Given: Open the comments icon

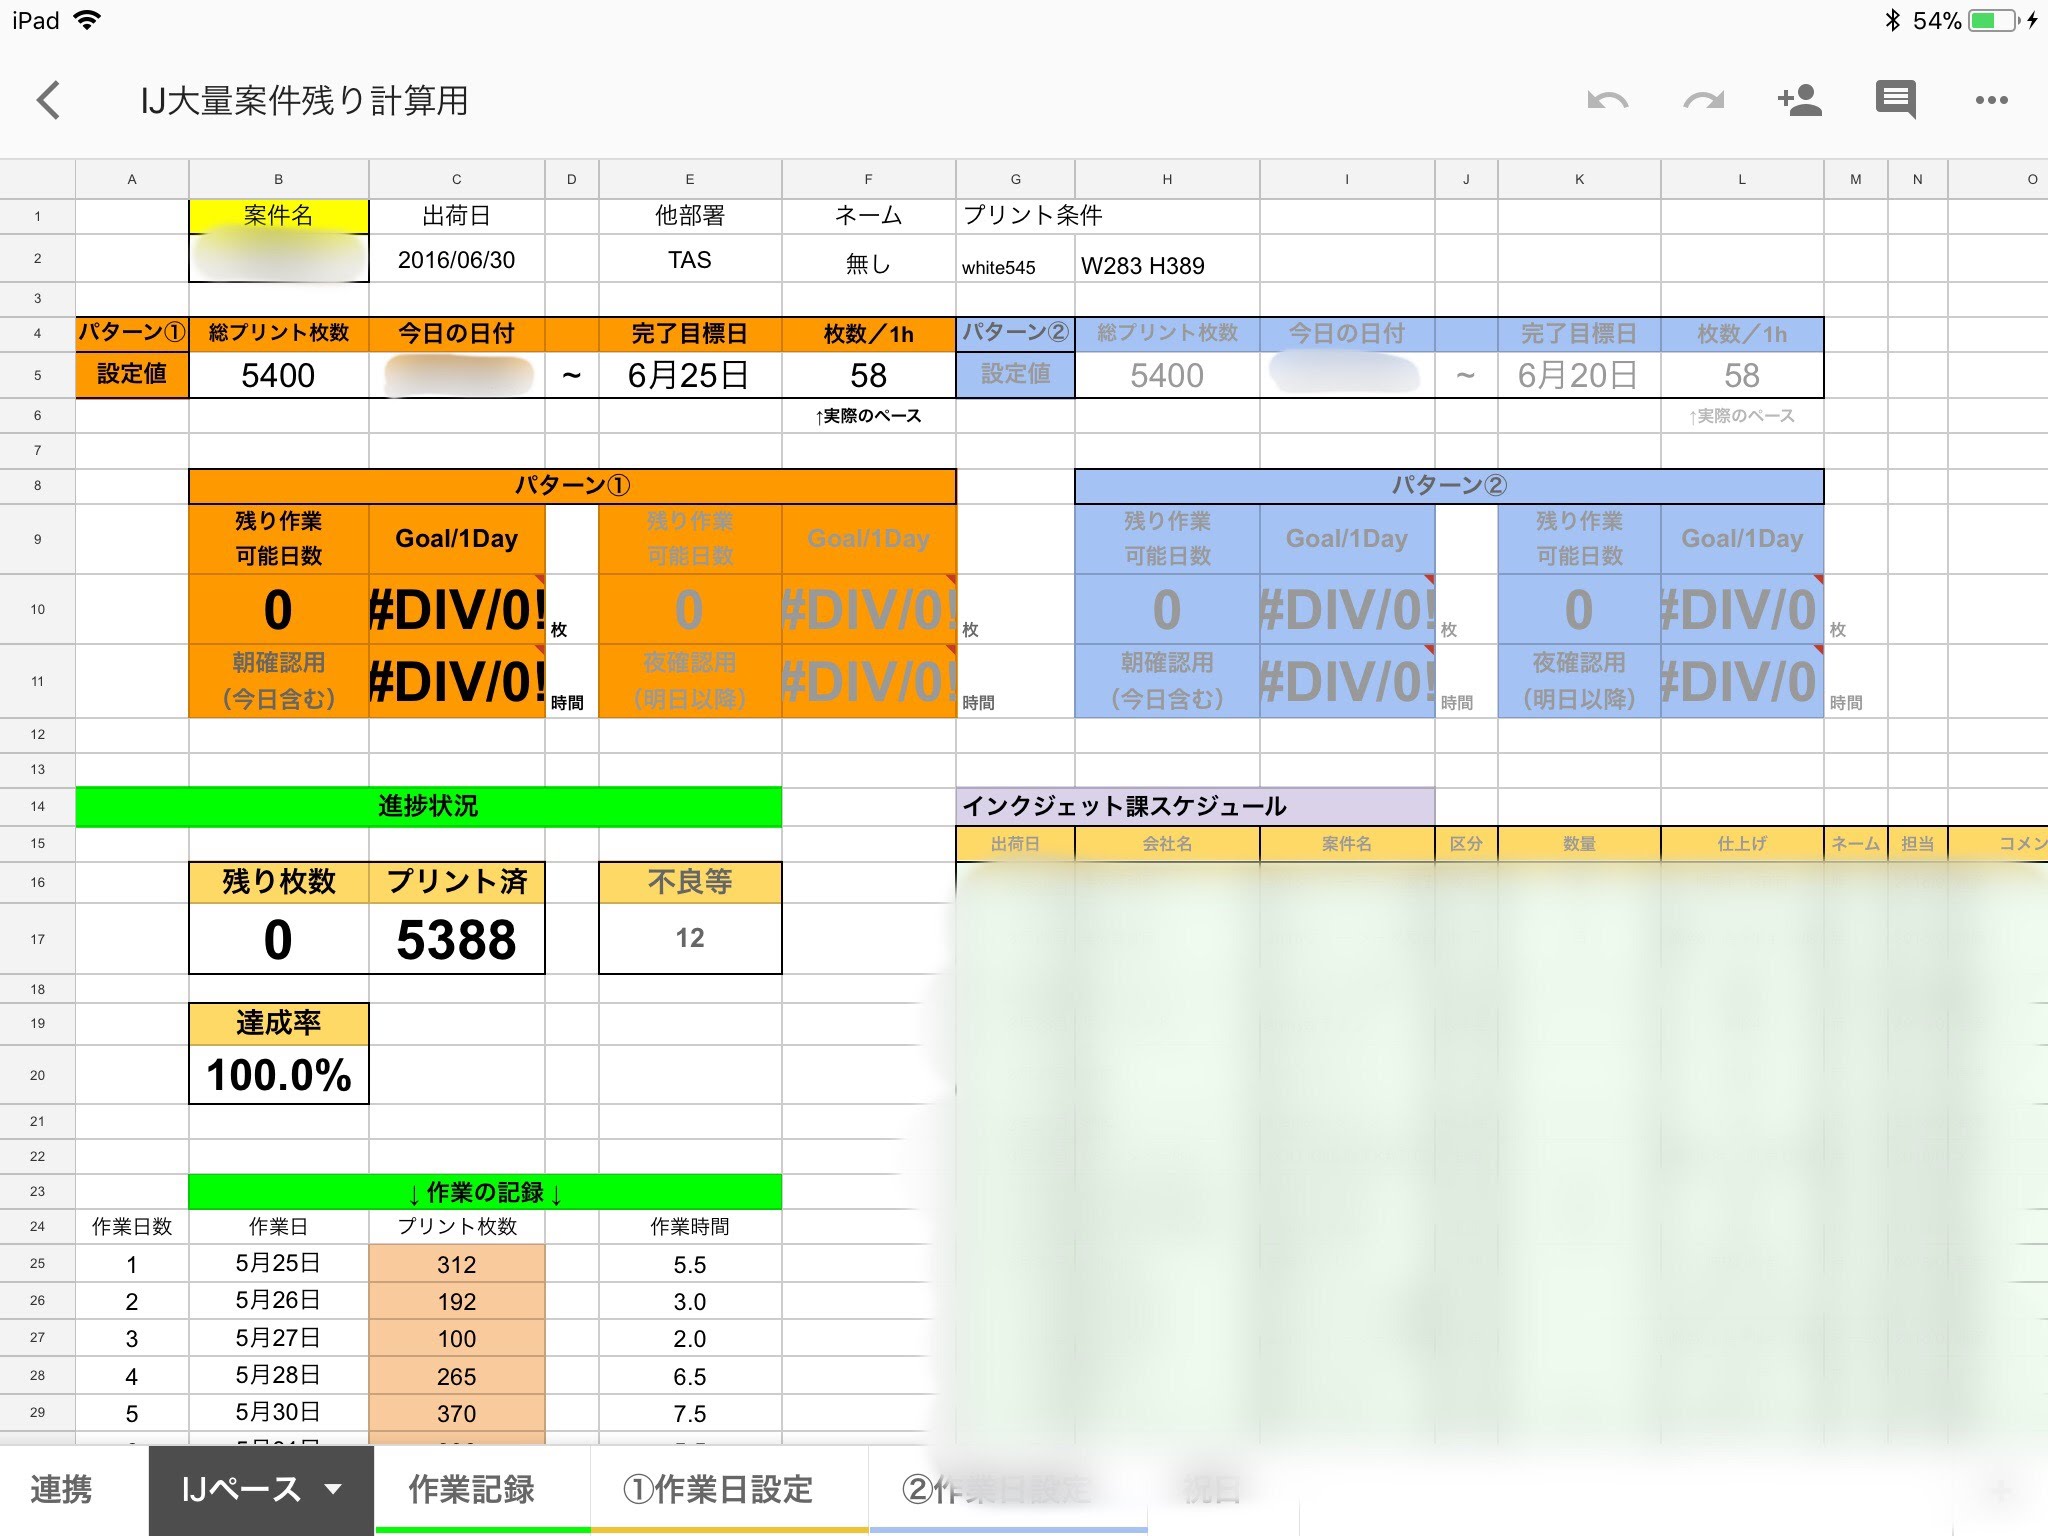Looking at the screenshot, I should (1895, 100).
